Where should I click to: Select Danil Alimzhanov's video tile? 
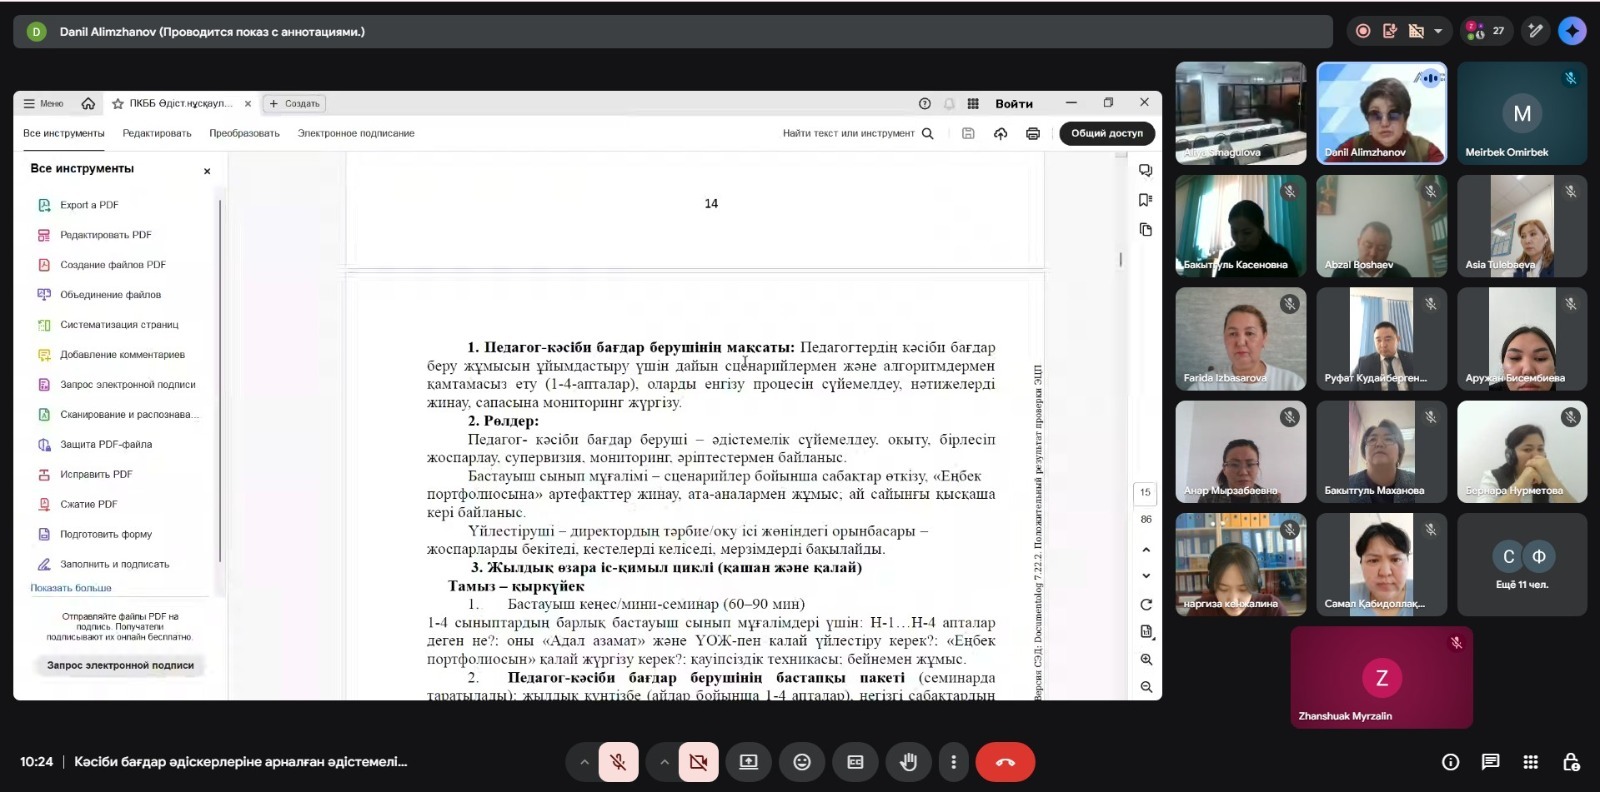point(1381,113)
